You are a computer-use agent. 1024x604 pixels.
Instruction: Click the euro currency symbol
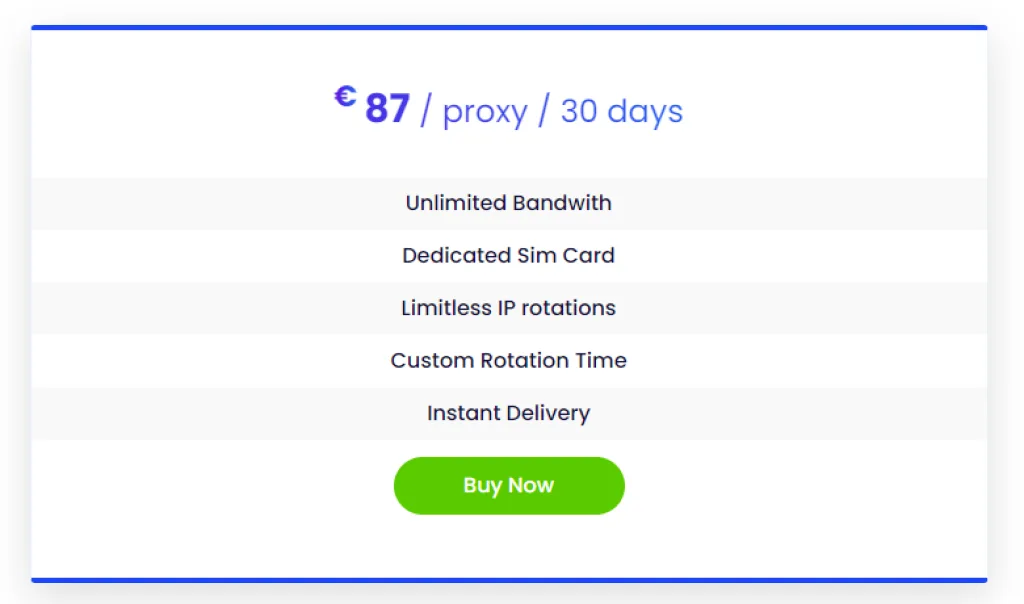click(x=345, y=97)
